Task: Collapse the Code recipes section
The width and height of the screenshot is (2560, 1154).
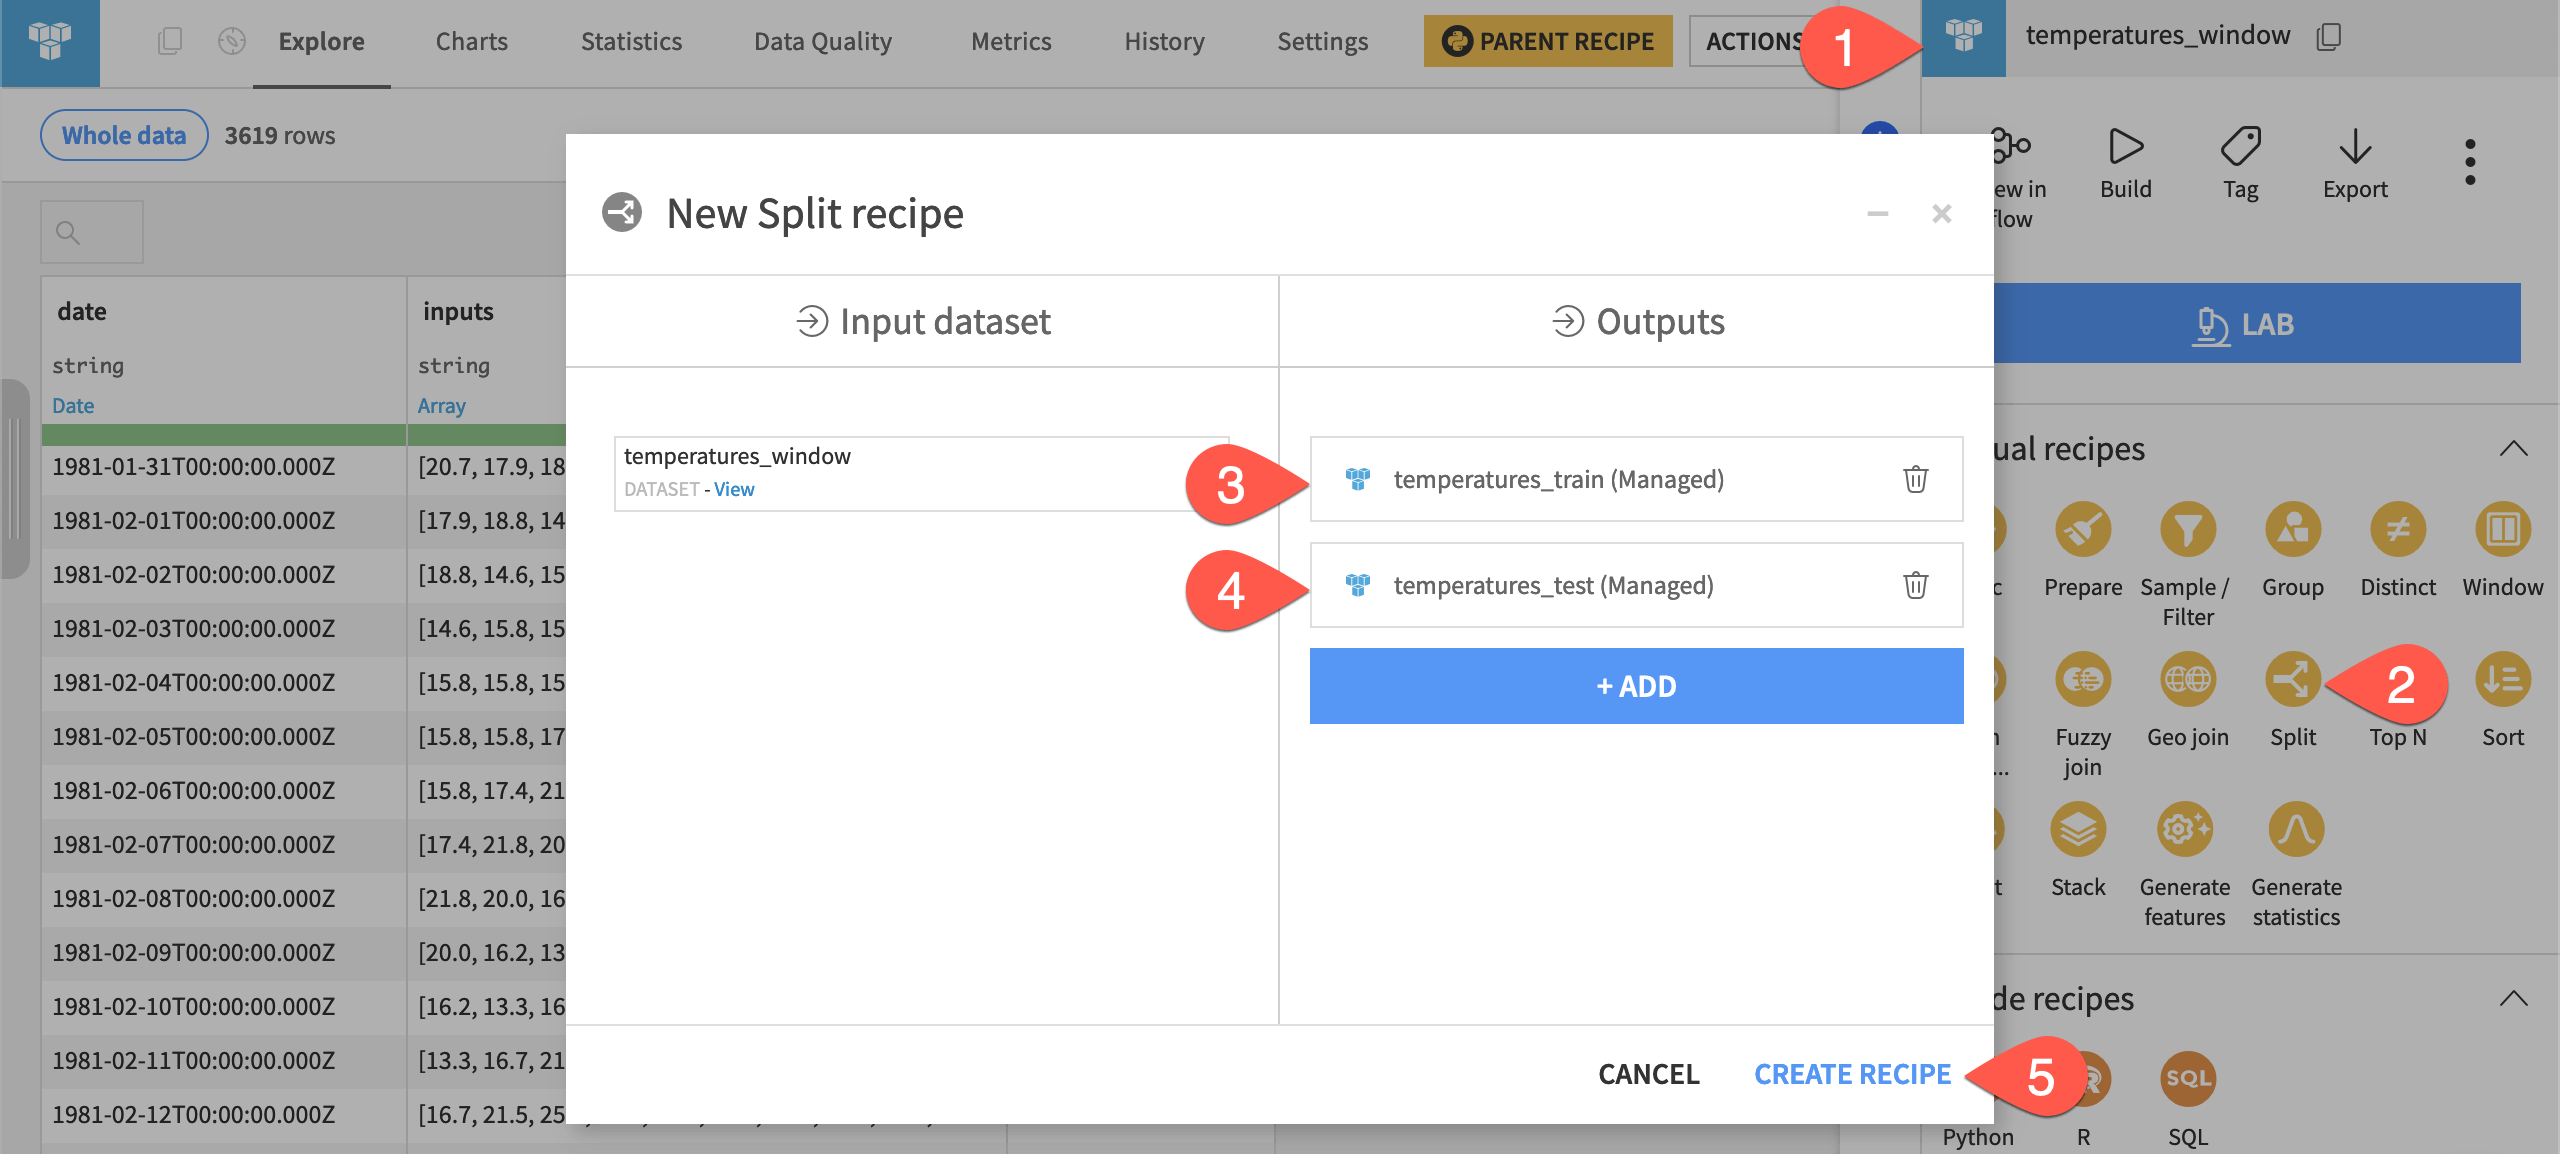Action: [2515, 997]
